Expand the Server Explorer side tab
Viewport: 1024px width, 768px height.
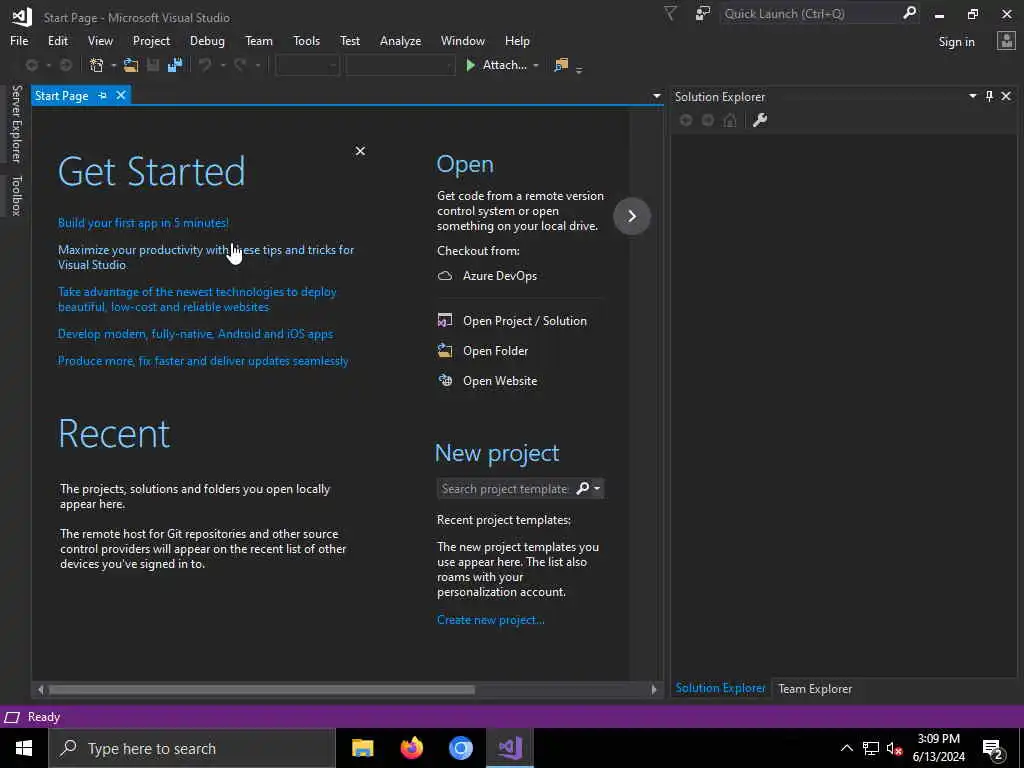(16, 123)
